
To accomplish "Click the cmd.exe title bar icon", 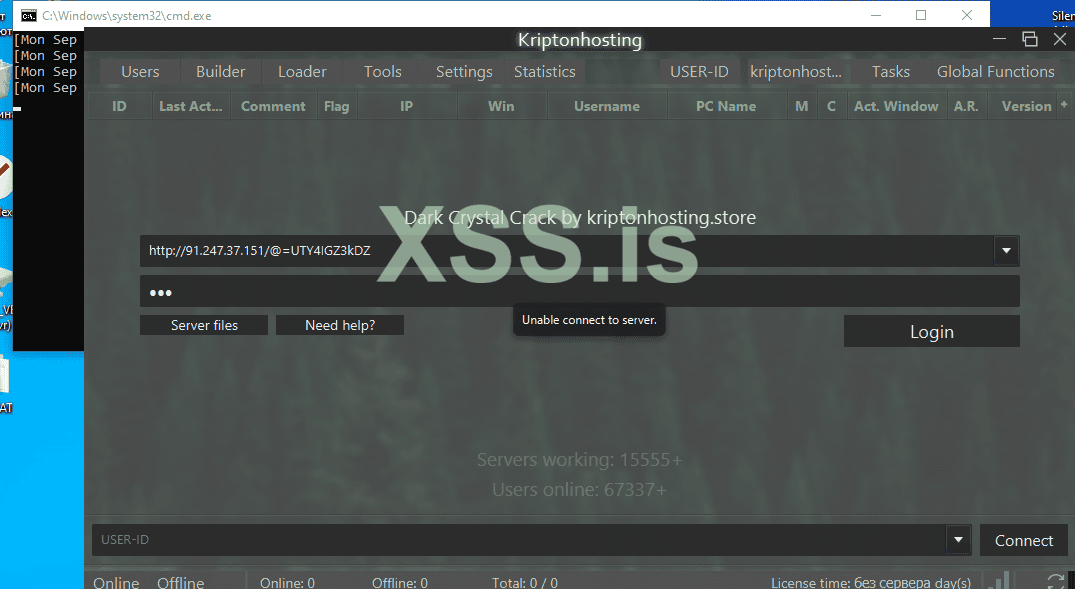I will point(28,15).
